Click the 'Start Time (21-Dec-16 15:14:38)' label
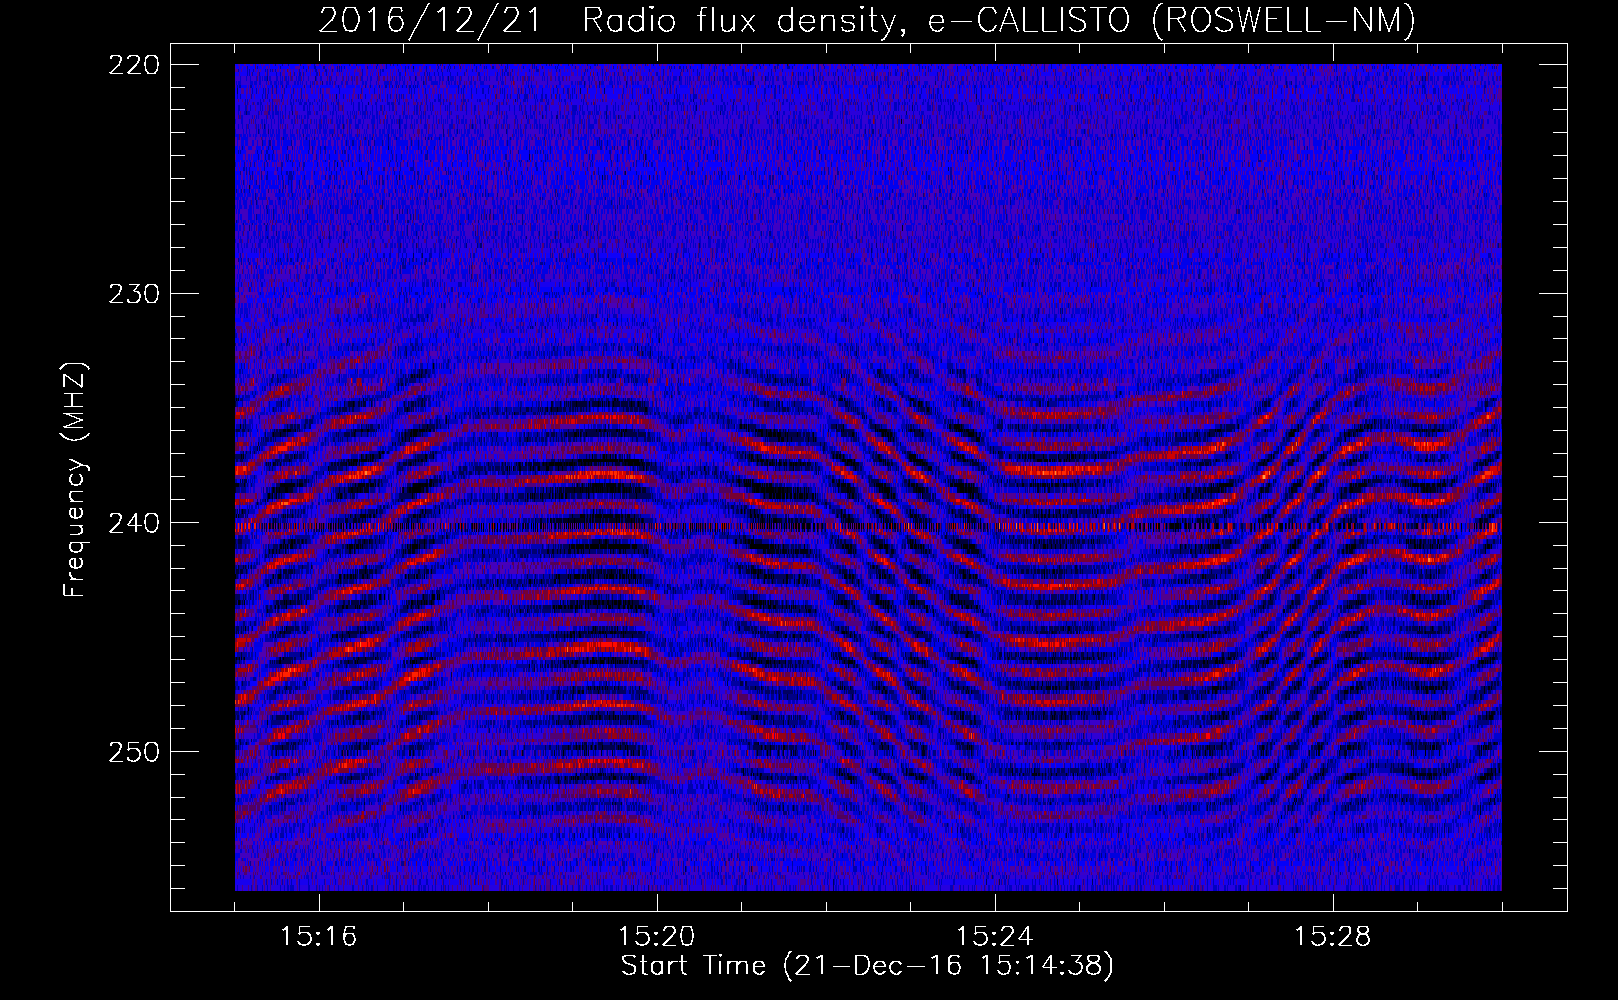 coord(867,966)
